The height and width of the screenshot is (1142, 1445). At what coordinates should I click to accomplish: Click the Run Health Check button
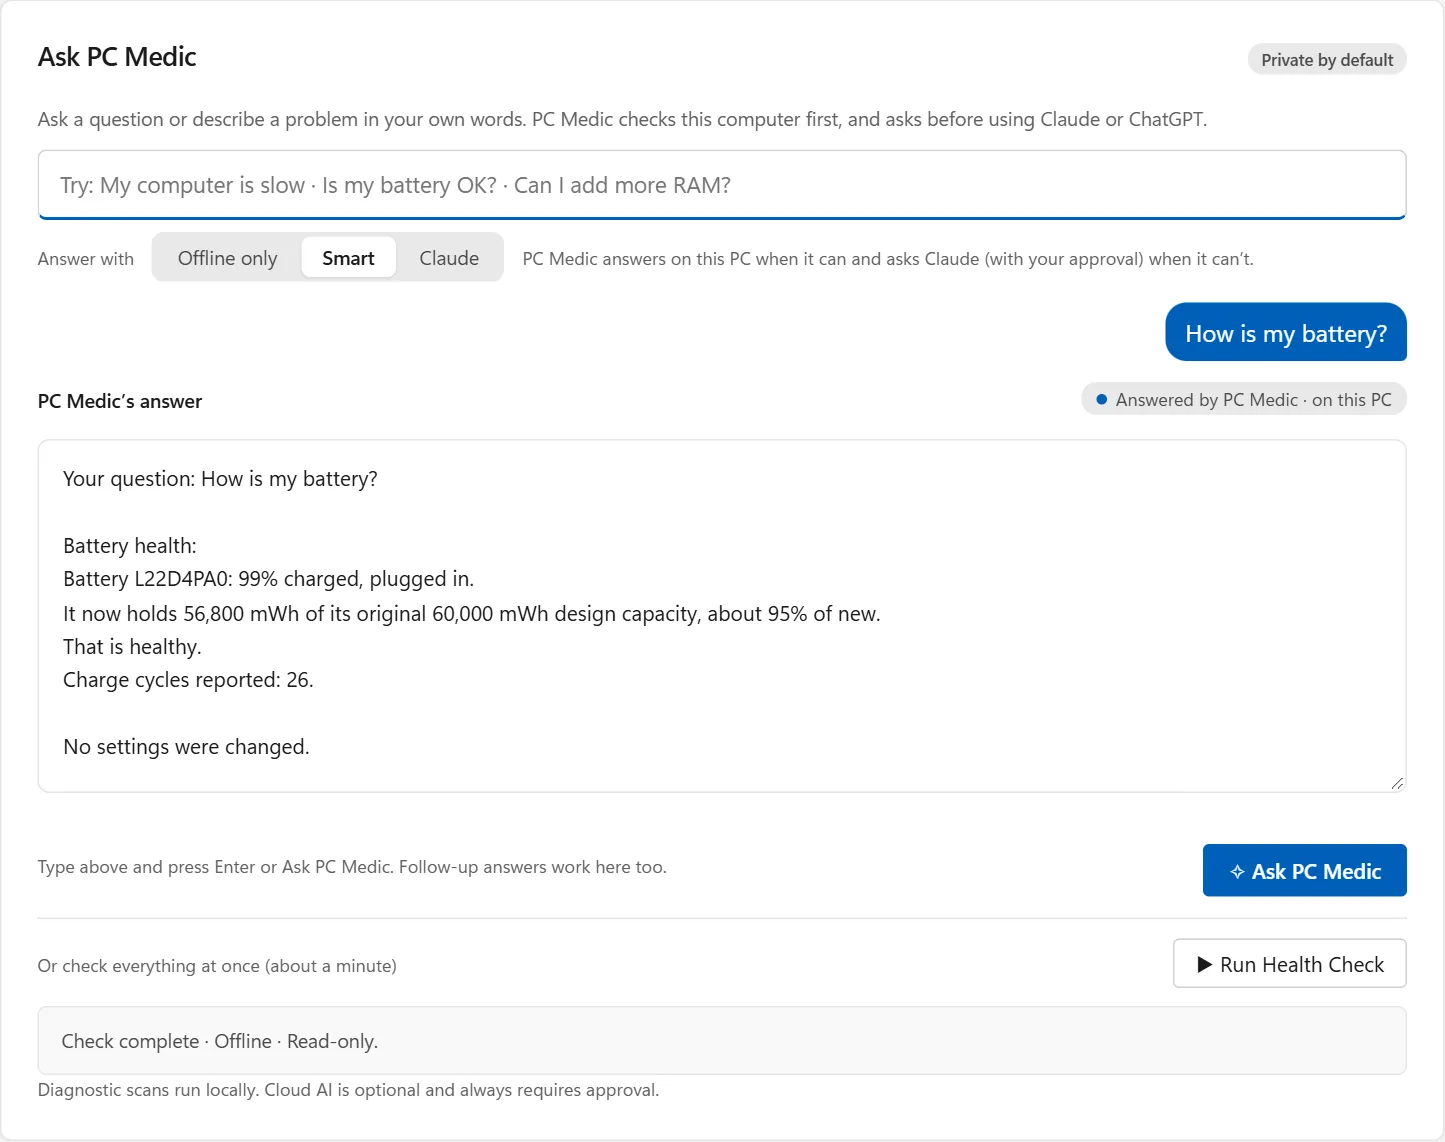pos(1289,964)
